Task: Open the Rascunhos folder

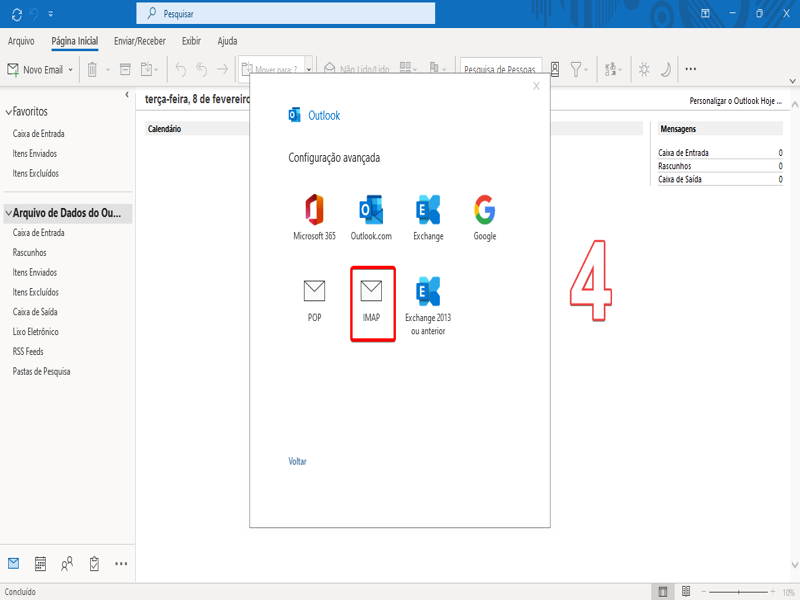Action: 30,253
